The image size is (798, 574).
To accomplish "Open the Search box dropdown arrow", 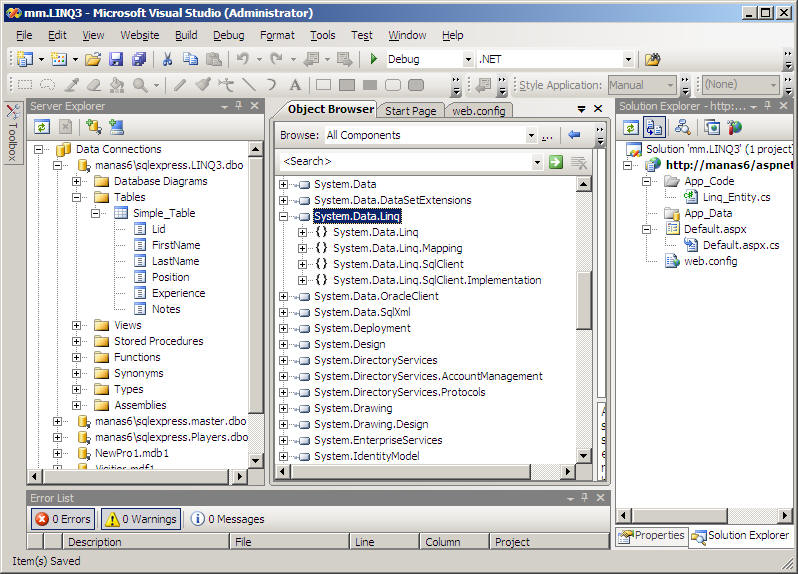I will pos(537,162).
